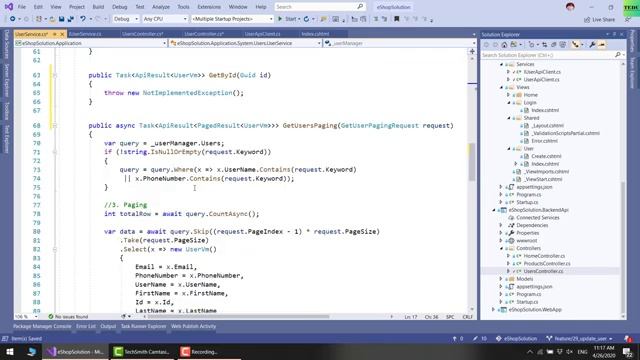Click the Undo toolbar icon
Viewport: 640px width, 360px height.
pos(83,19)
